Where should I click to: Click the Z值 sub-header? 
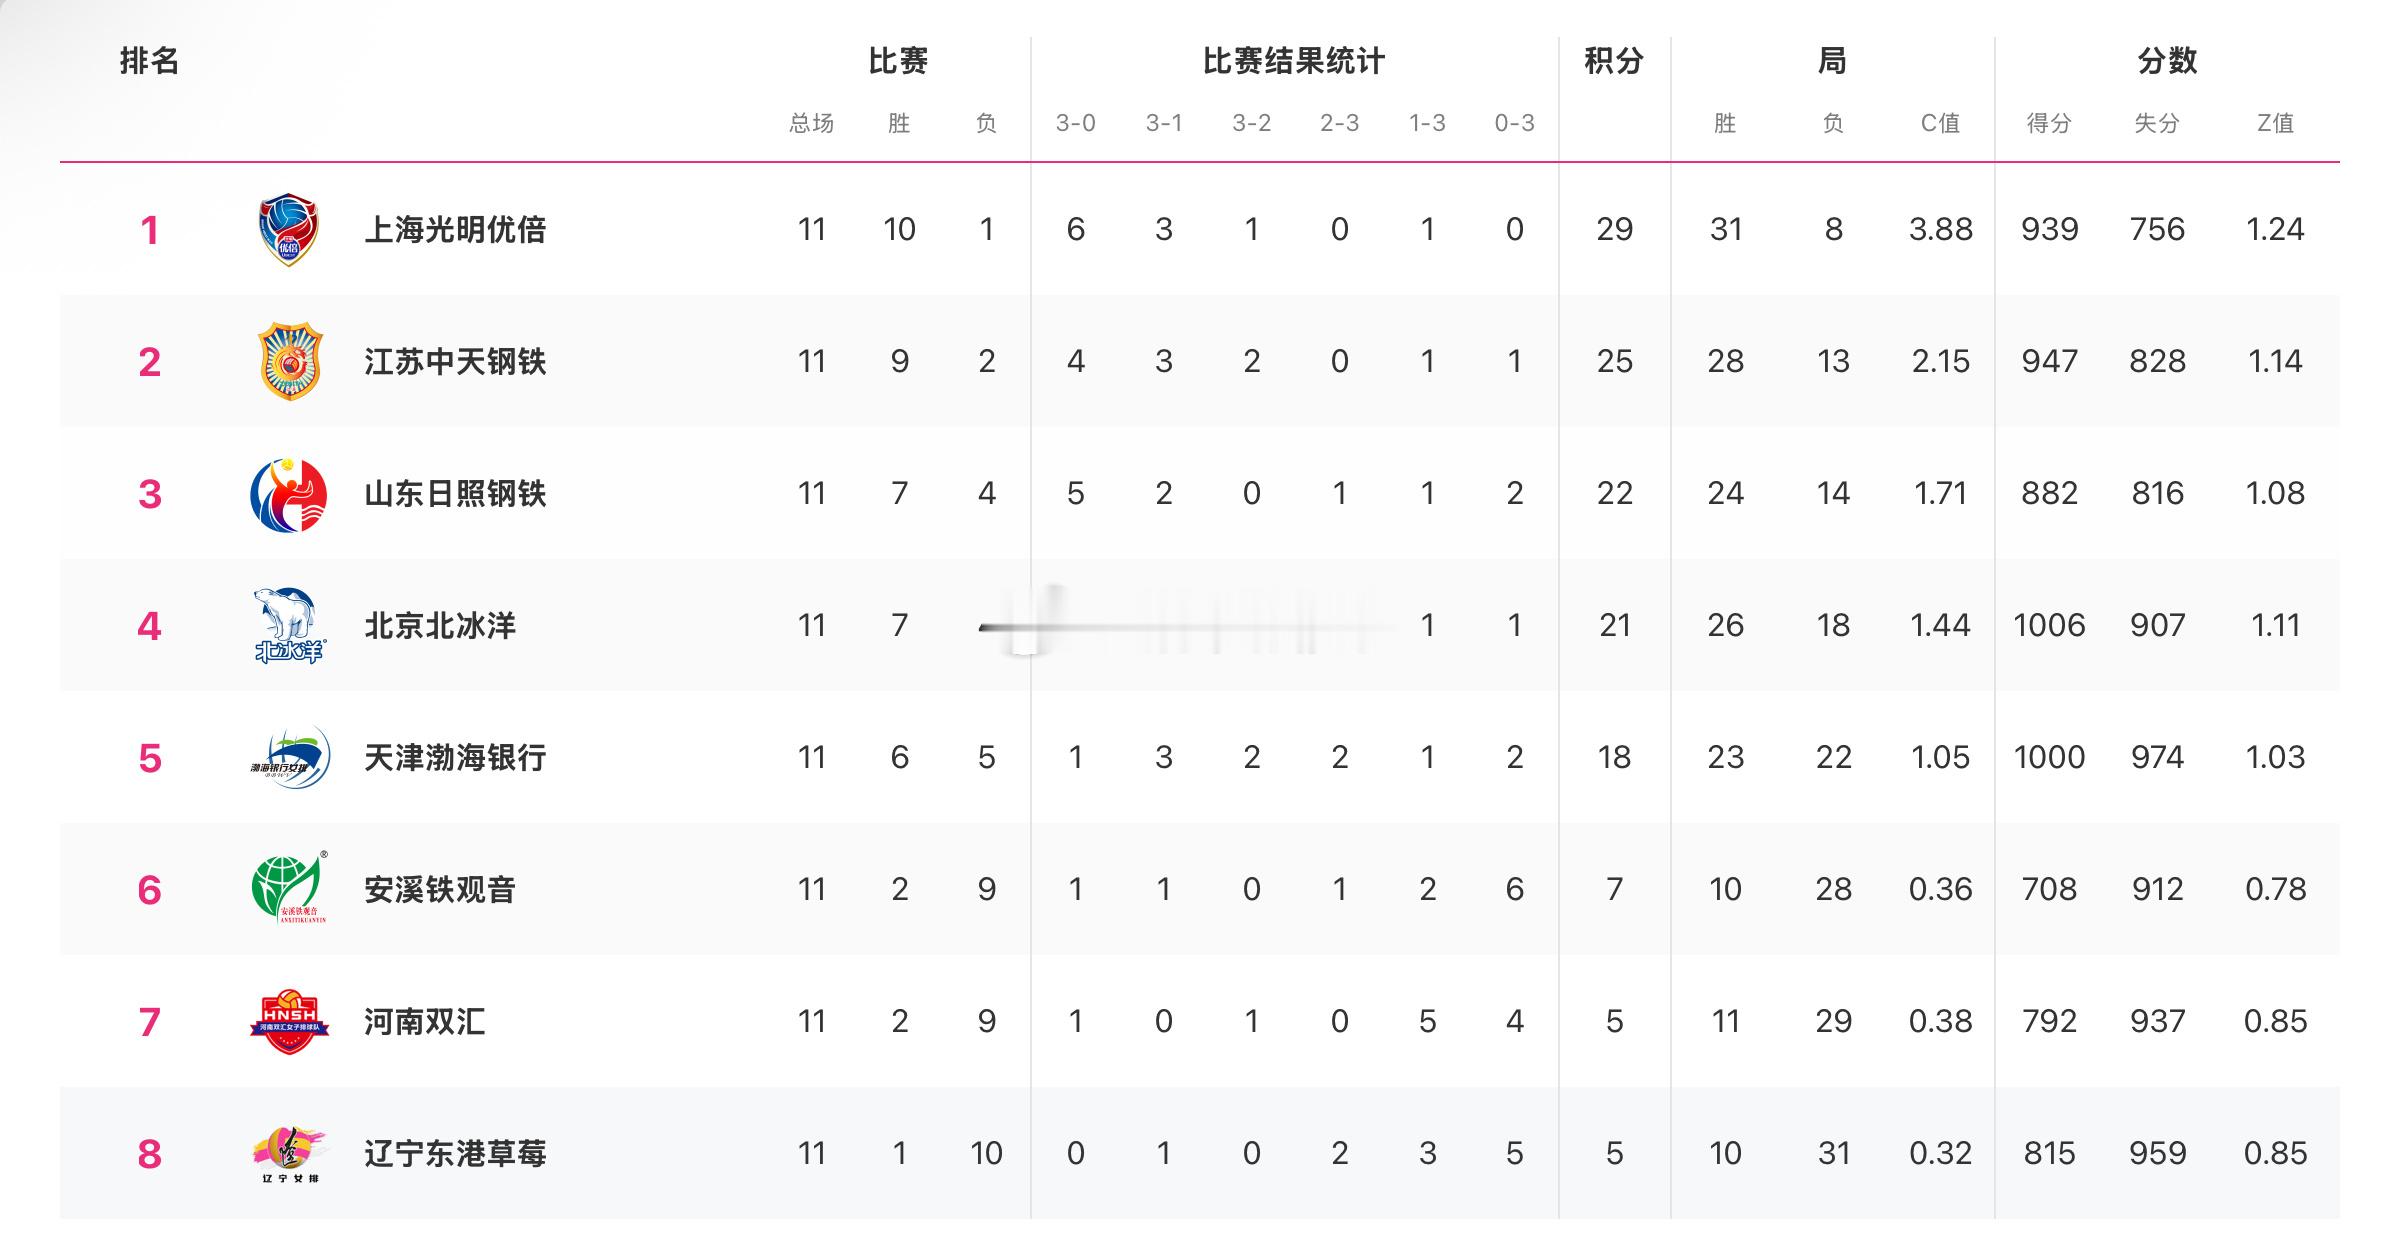(x=2275, y=123)
